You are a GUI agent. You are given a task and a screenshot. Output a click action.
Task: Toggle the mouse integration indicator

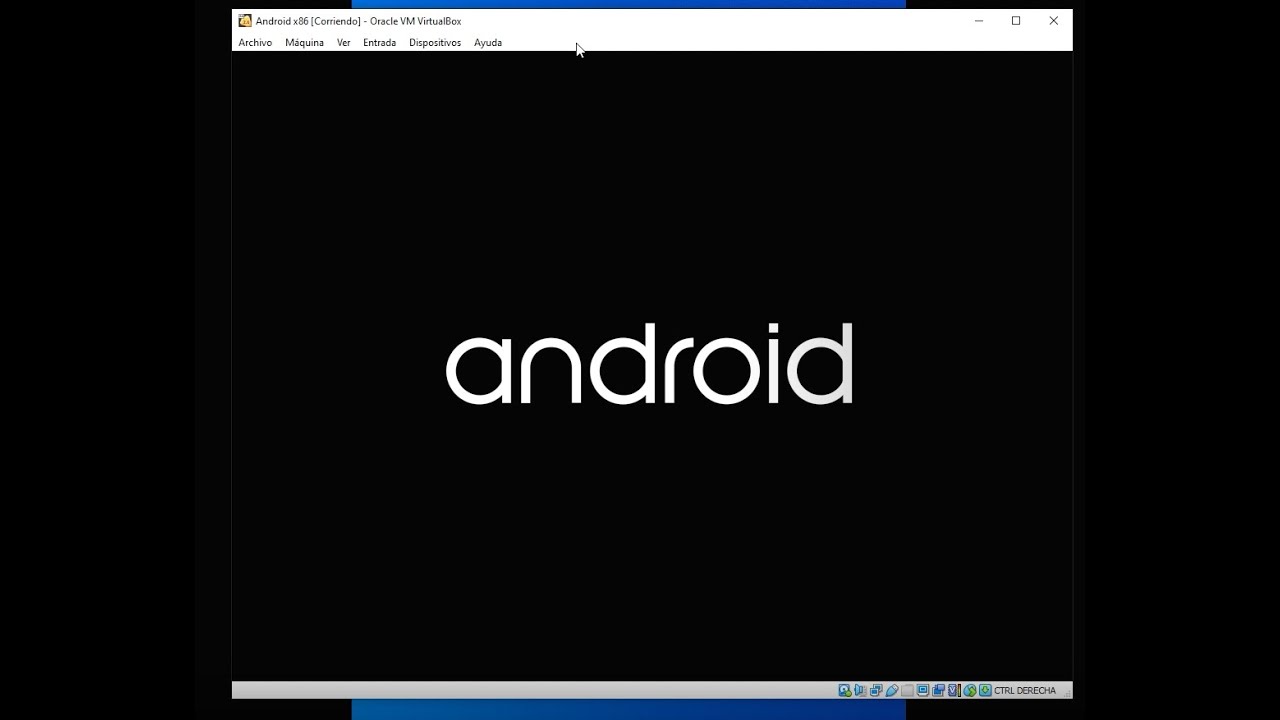pos(970,690)
